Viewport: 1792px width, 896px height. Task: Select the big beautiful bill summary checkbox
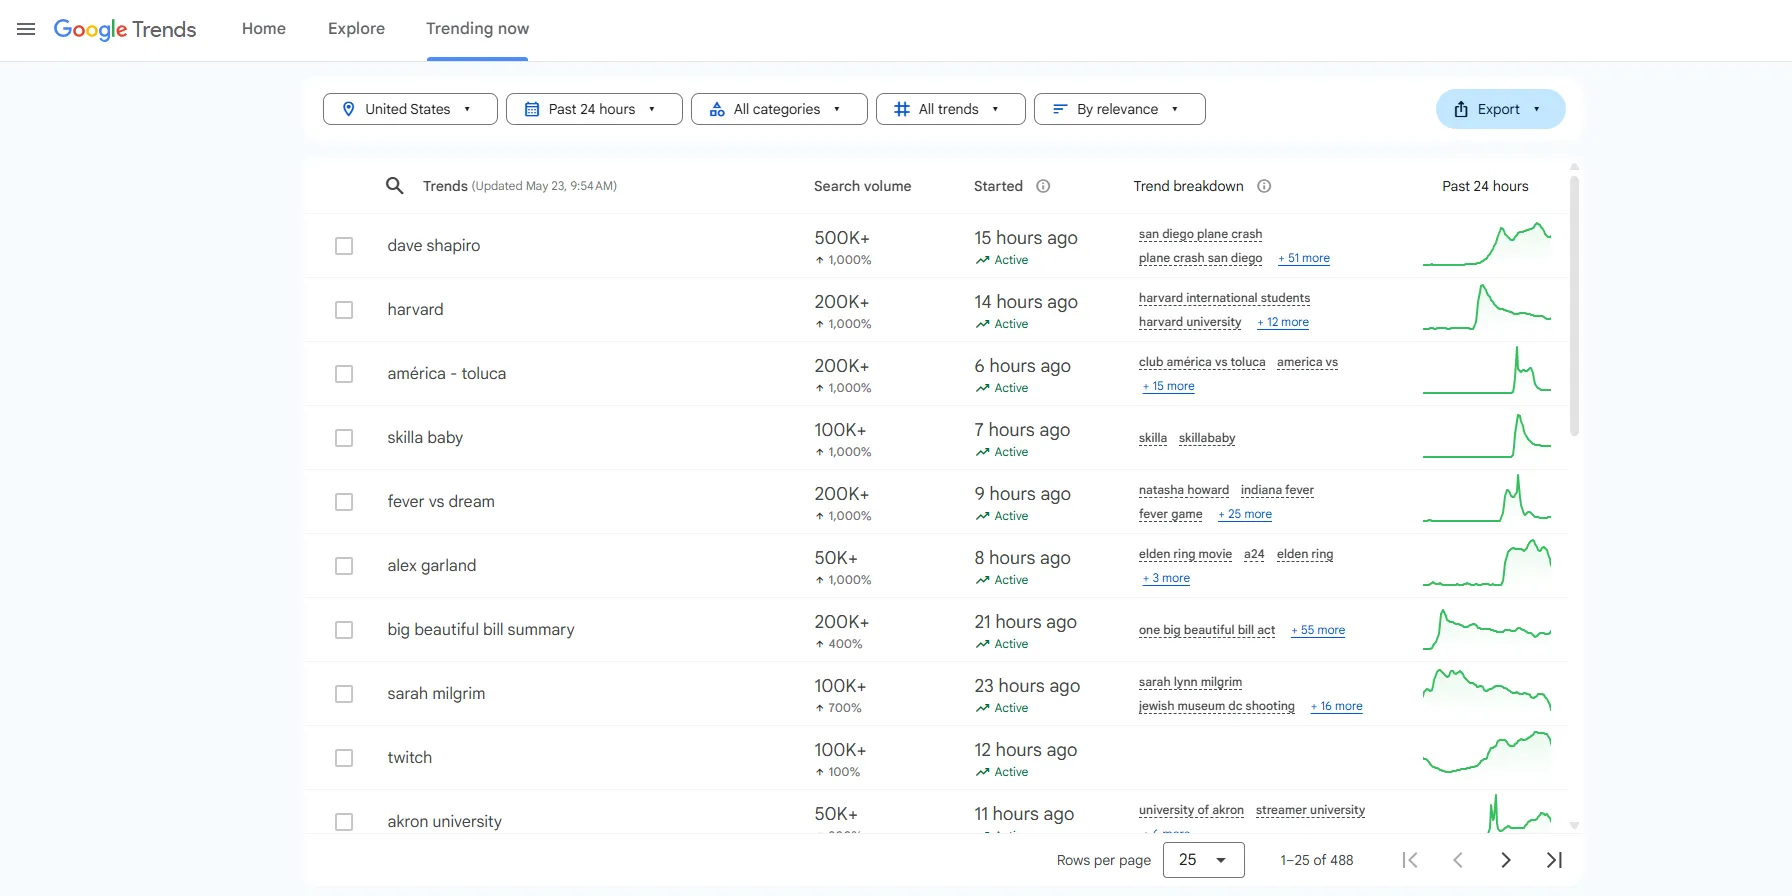point(344,630)
